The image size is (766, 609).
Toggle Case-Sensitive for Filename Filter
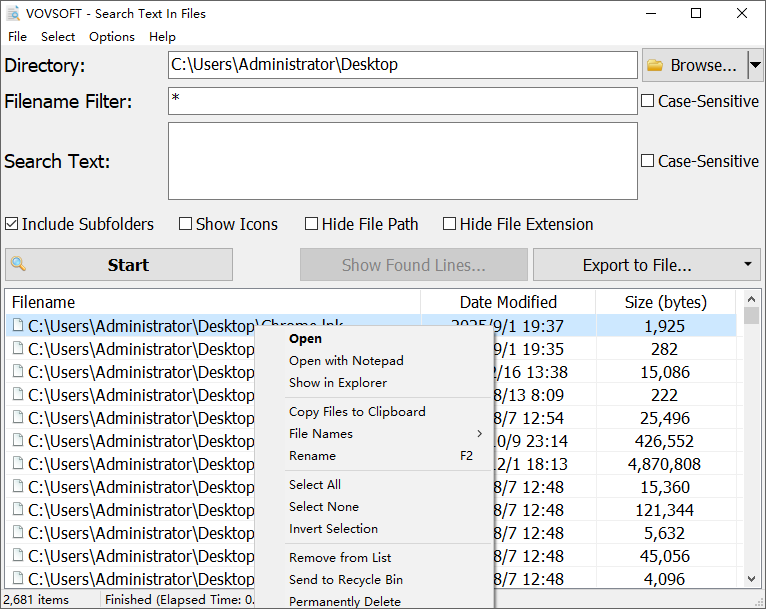(x=647, y=101)
